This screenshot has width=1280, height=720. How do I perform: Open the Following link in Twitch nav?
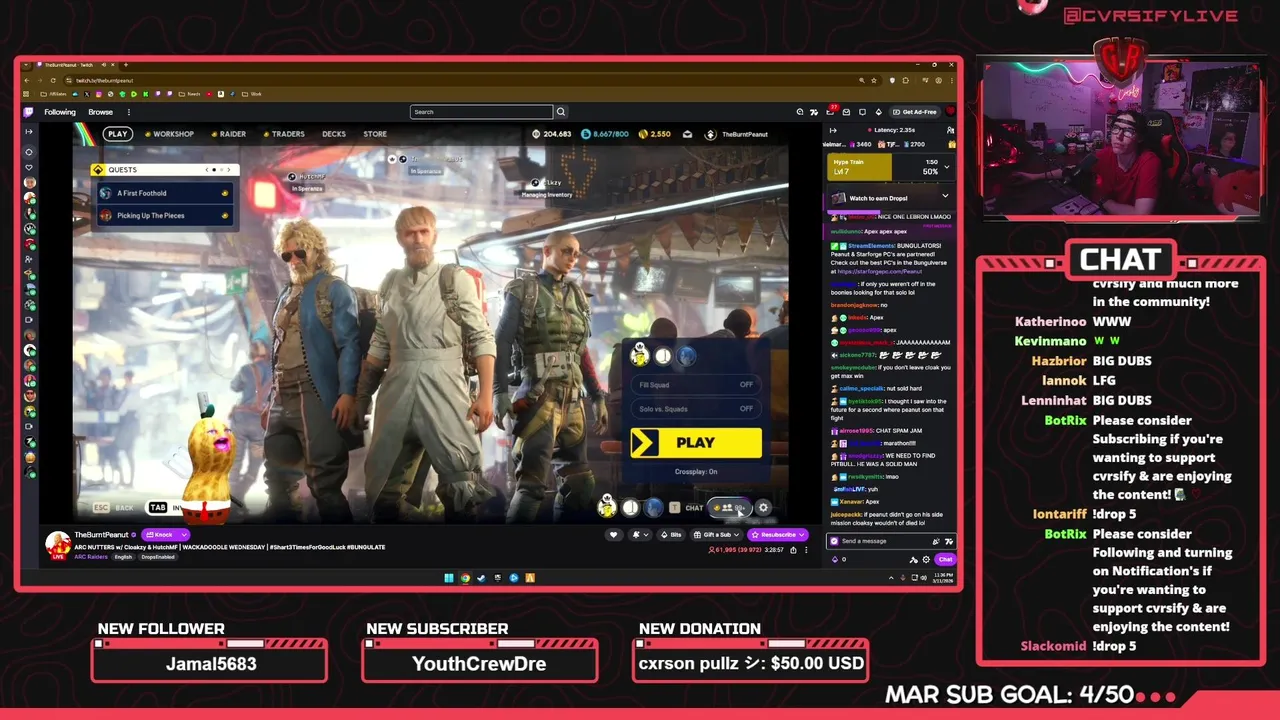(60, 112)
